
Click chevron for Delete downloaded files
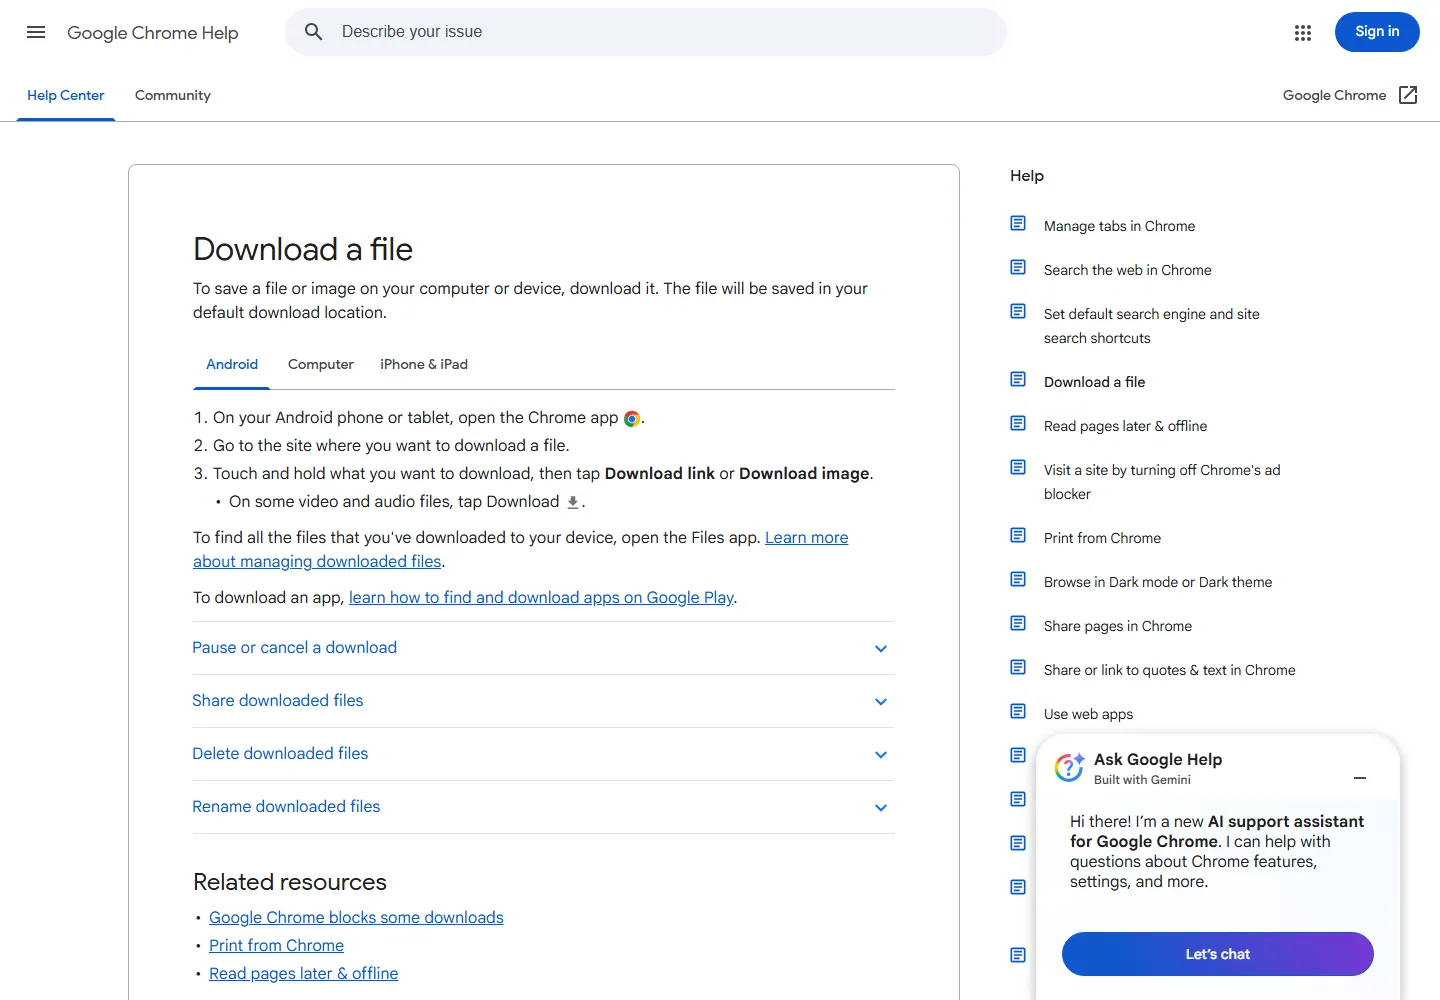881,755
